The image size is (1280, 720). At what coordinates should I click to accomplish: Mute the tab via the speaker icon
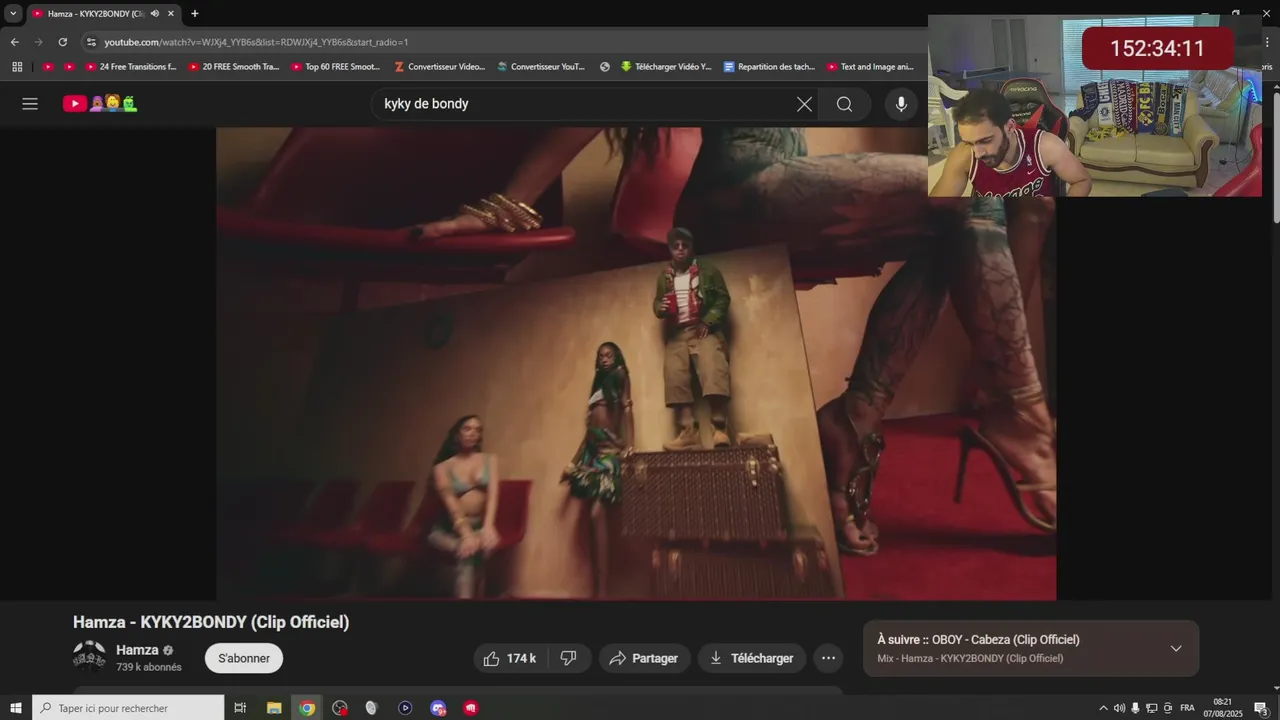click(155, 14)
